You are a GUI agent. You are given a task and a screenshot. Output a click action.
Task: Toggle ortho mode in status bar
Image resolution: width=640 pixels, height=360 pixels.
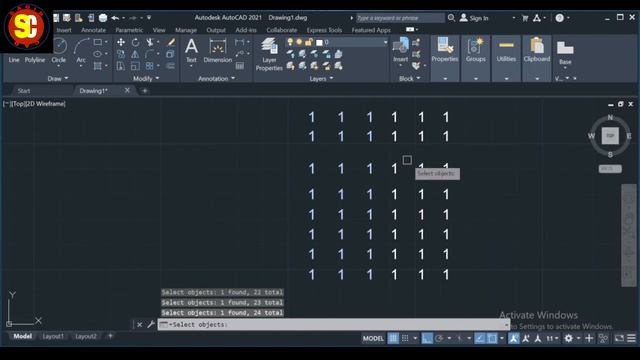tap(427, 338)
